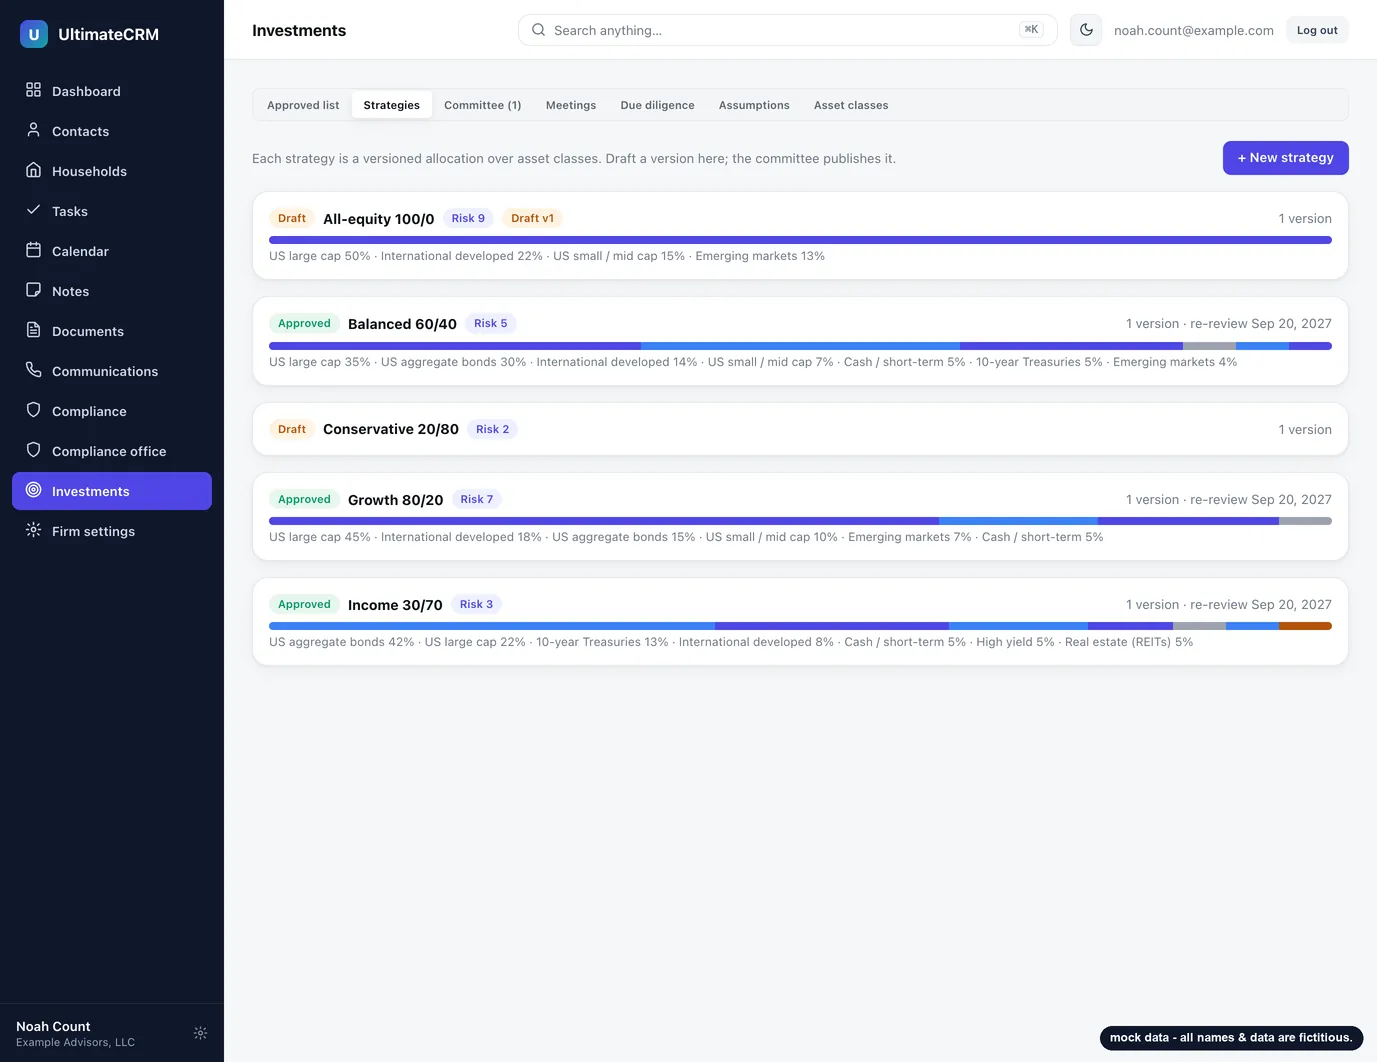Click the Draft v1 badge
This screenshot has height=1062, width=1377.
[x=532, y=218]
